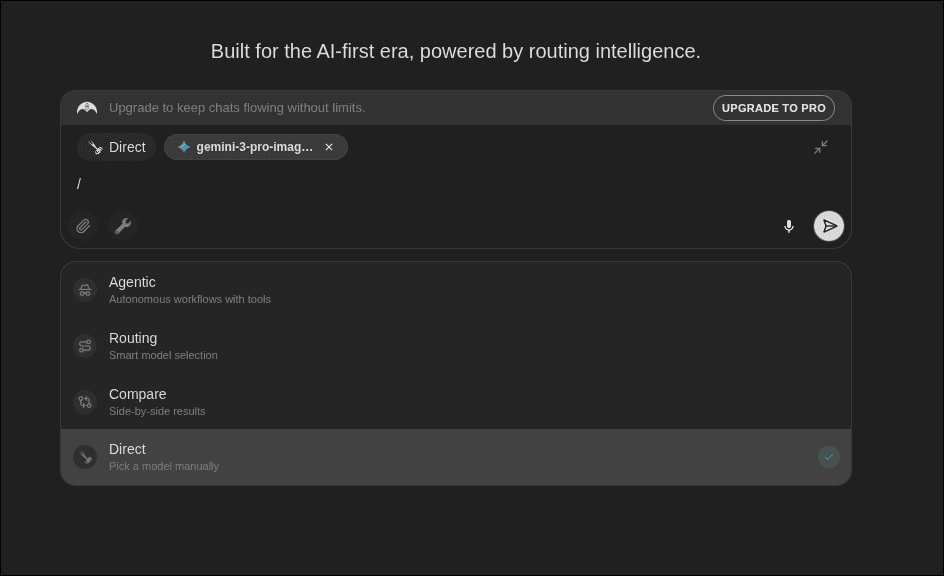Screen dimensions: 944x576
Task: Collapse the chat box with shrink icon
Action: 821,147
